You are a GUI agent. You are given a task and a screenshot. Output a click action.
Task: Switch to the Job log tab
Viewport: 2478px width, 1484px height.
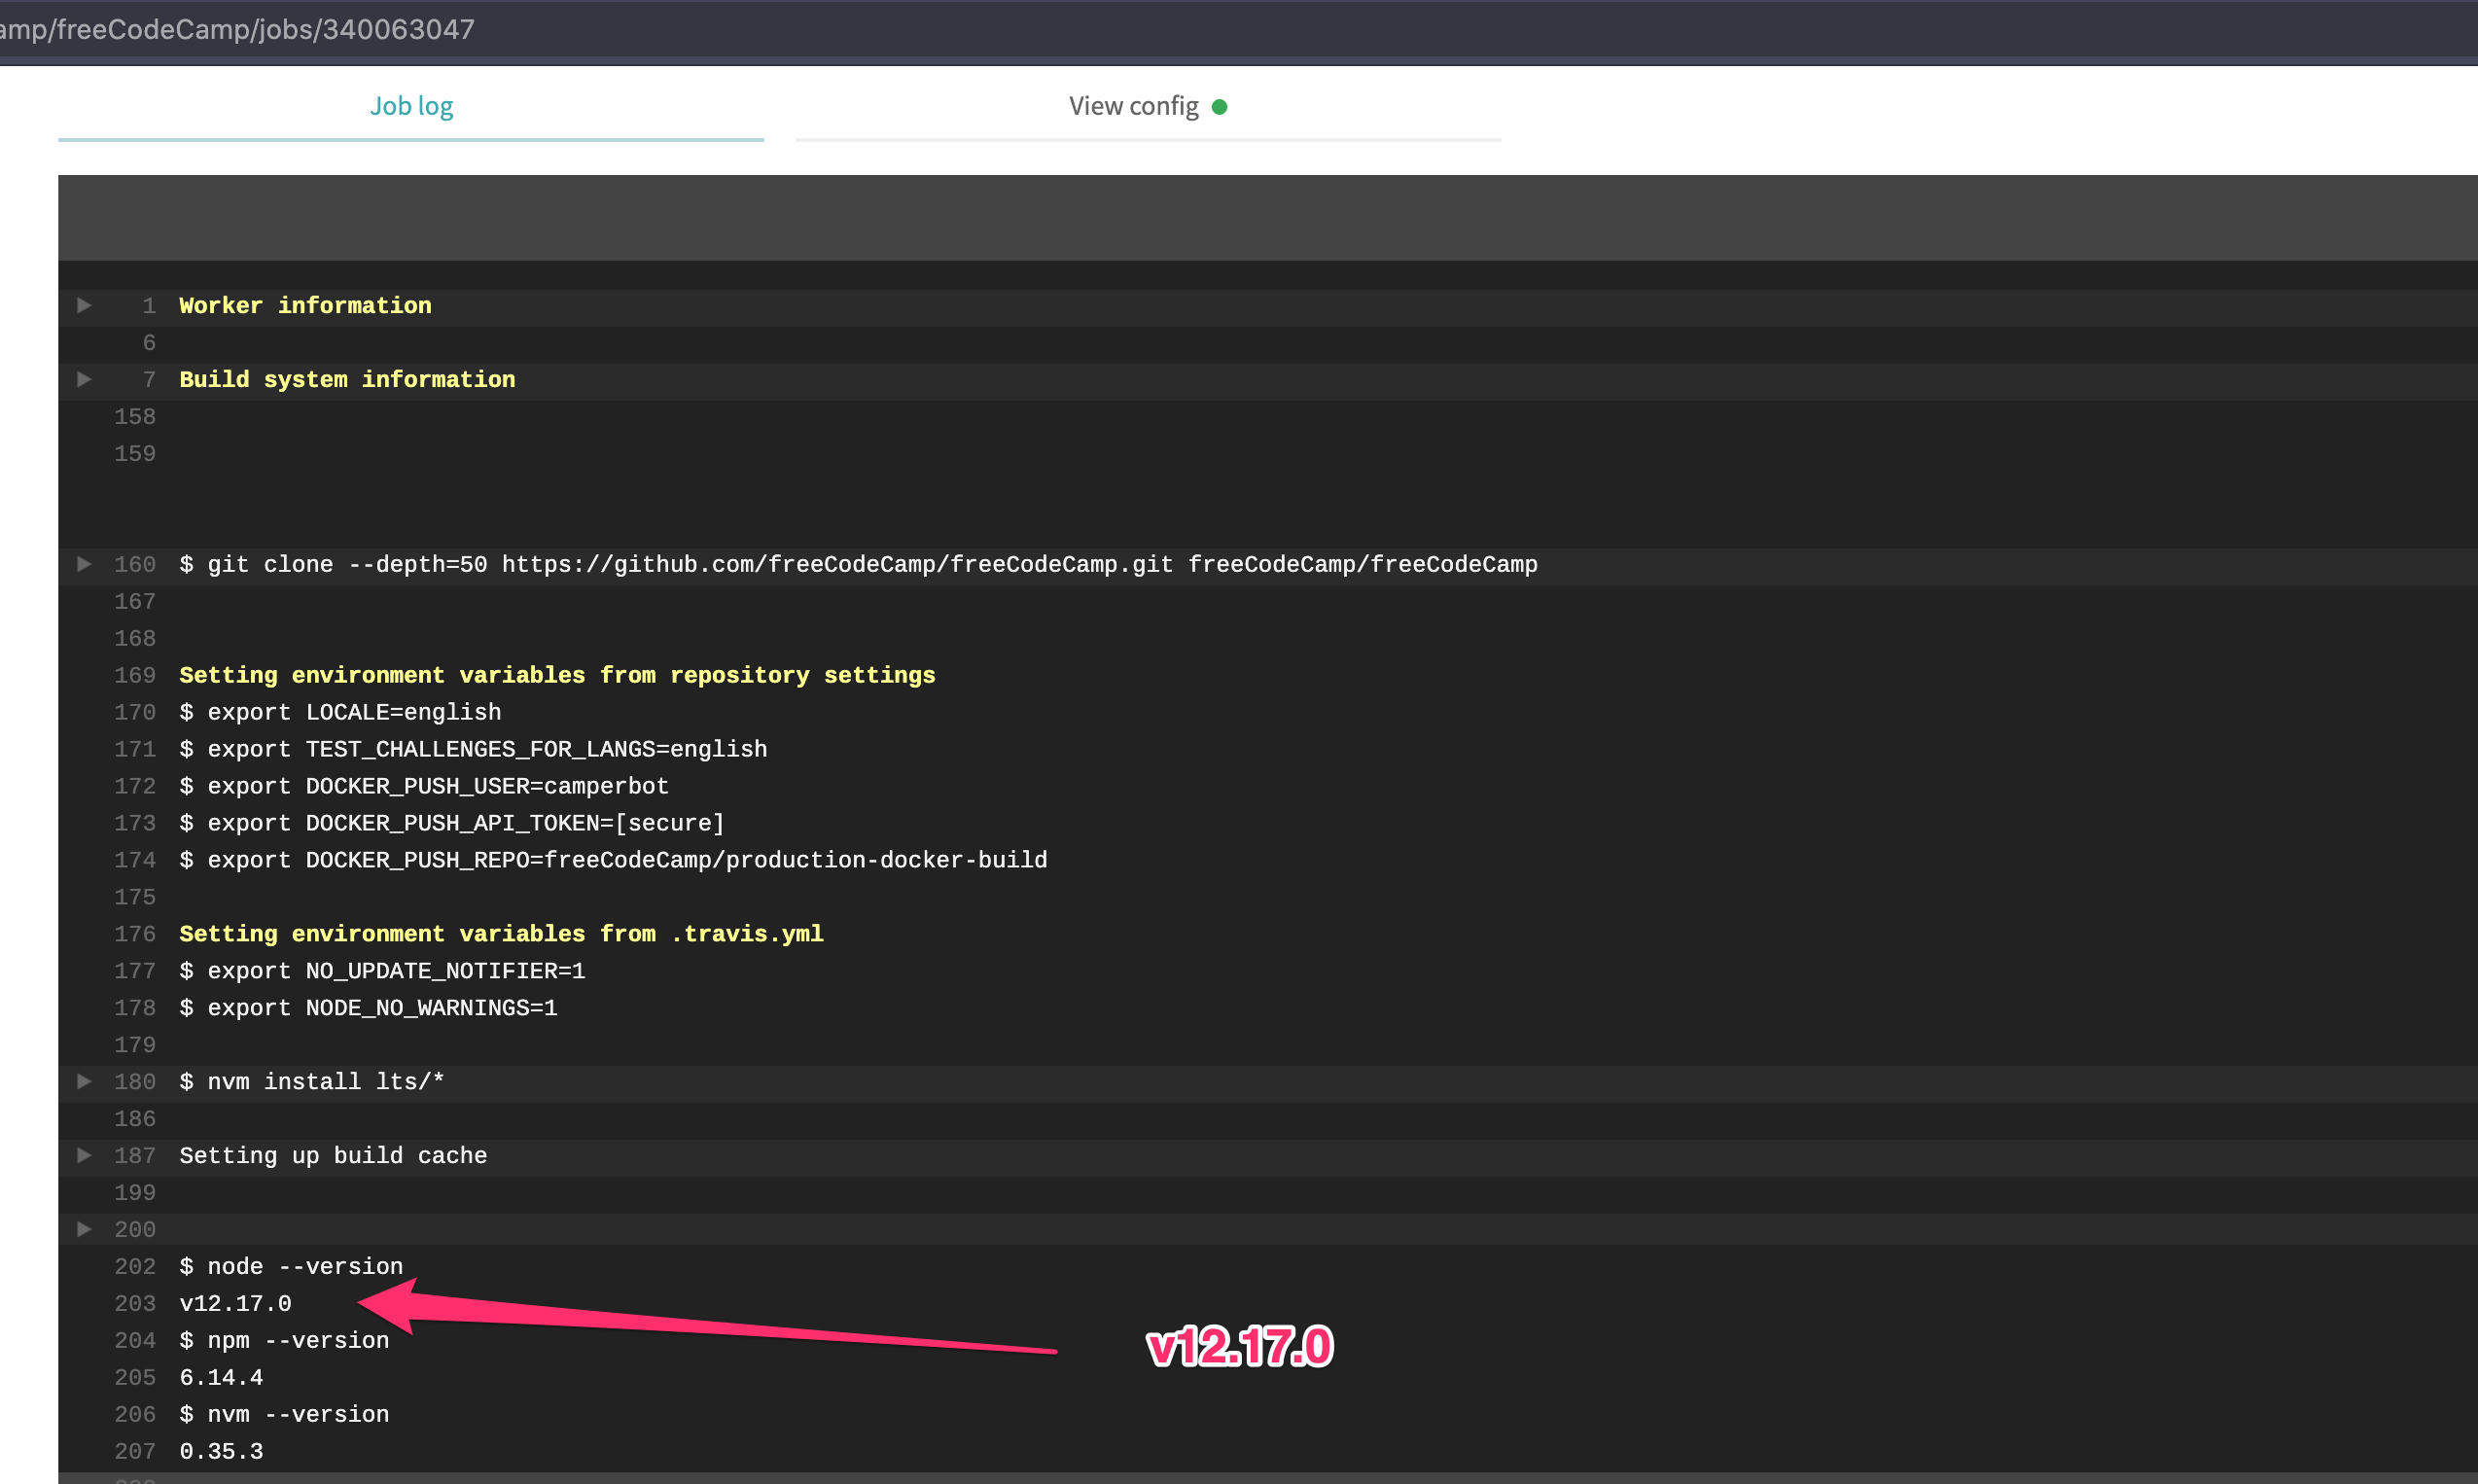point(411,105)
